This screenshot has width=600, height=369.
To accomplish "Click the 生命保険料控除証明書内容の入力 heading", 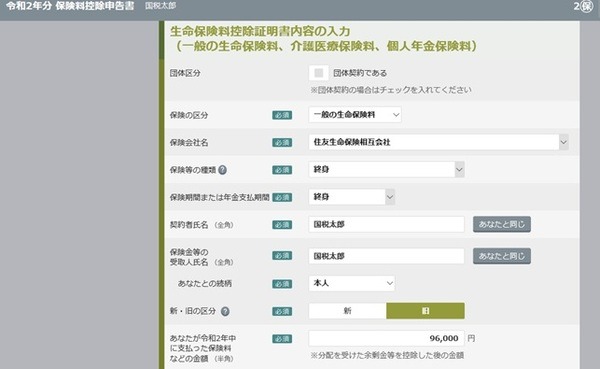I will pyautogui.click(x=260, y=31).
